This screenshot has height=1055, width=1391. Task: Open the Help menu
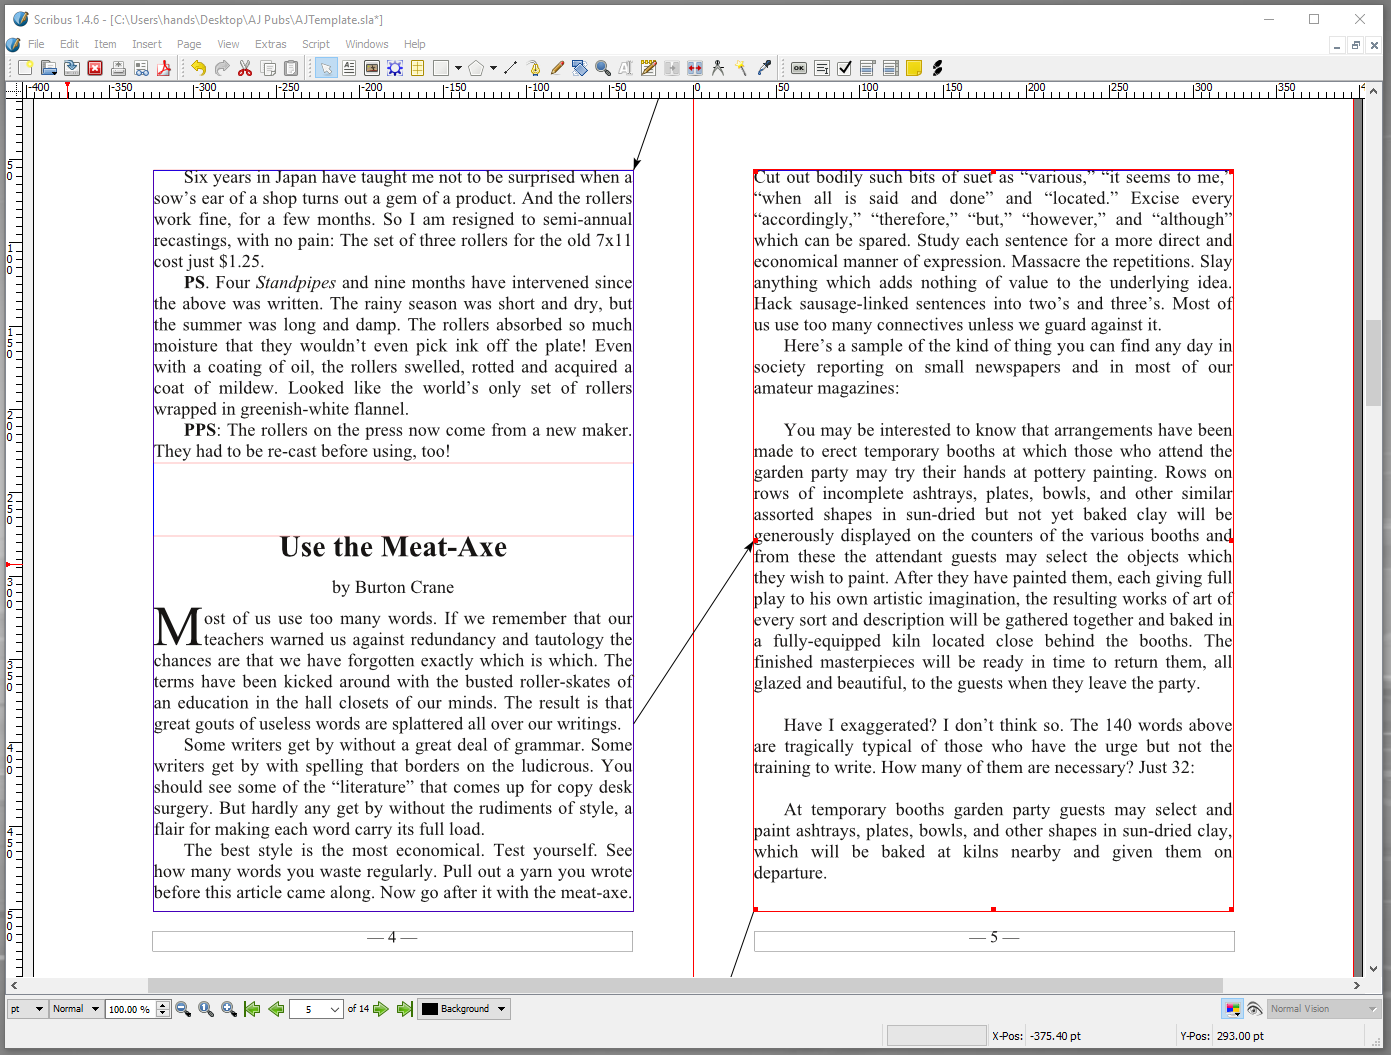[x=414, y=44]
